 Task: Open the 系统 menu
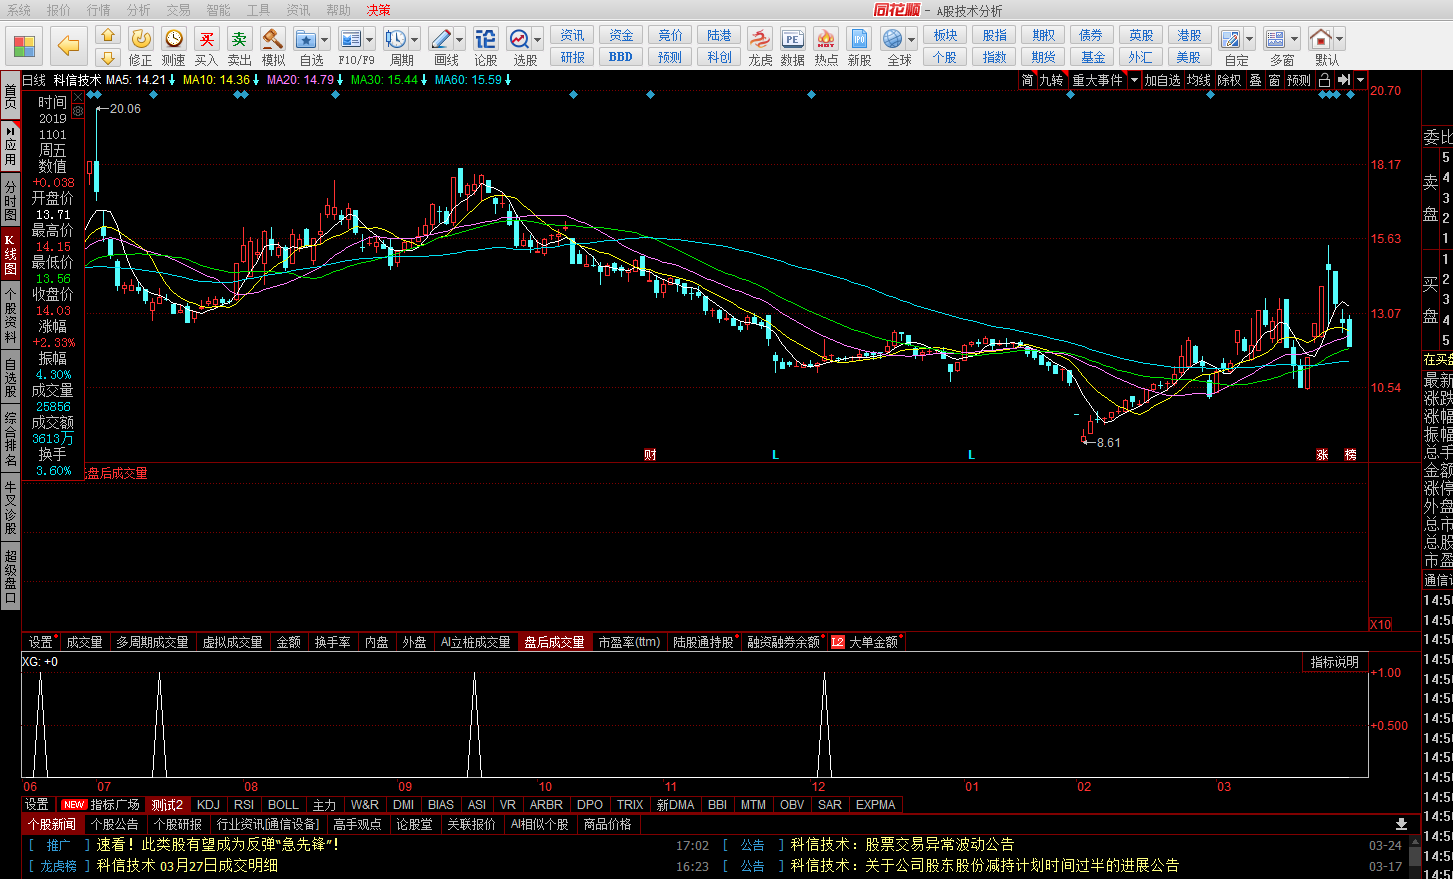click(x=19, y=10)
